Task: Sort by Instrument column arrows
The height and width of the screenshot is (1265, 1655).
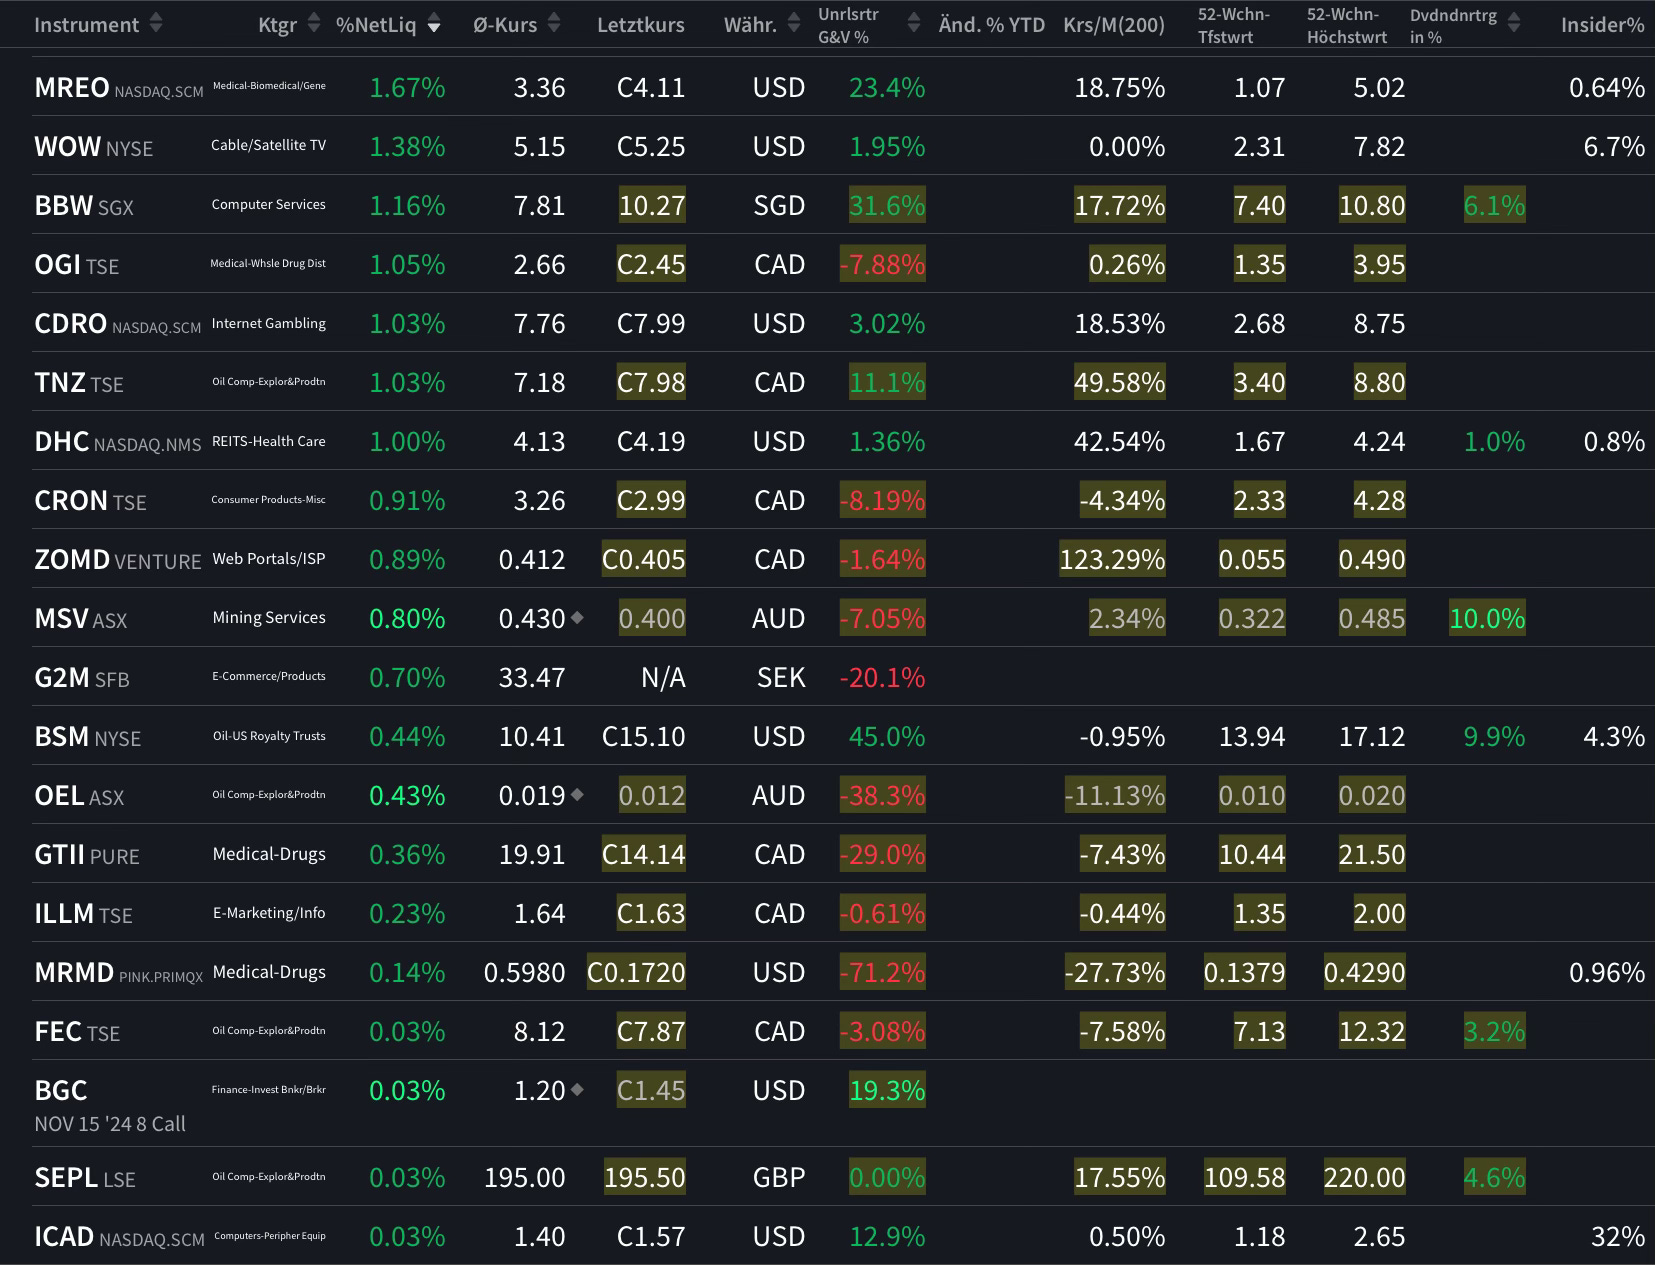Action: coord(156,24)
